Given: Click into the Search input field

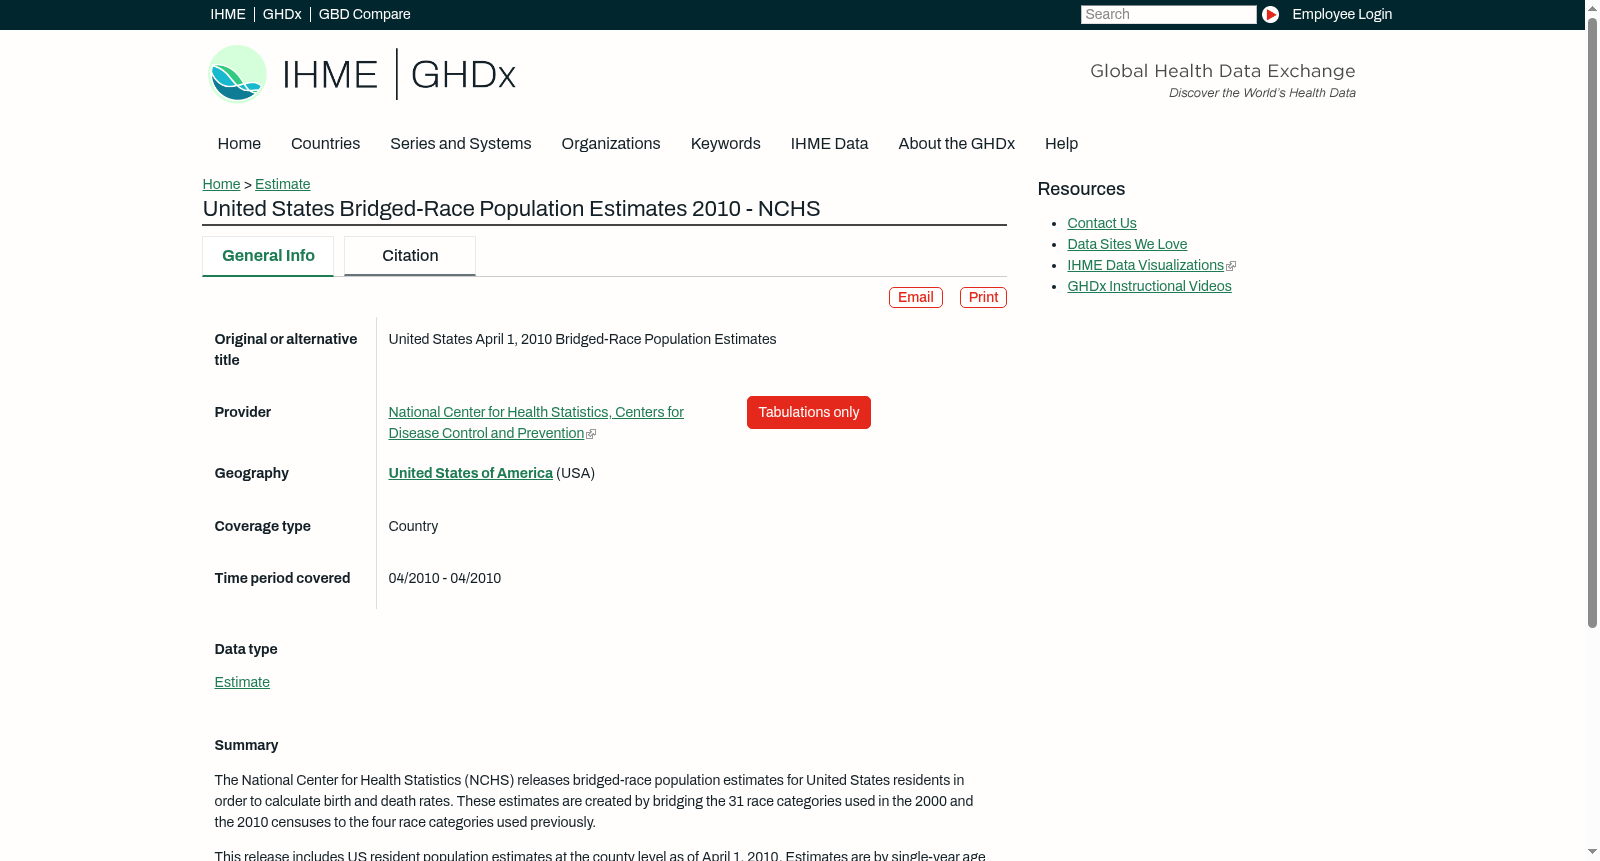Looking at the screenshot, I should [1168, 14].
